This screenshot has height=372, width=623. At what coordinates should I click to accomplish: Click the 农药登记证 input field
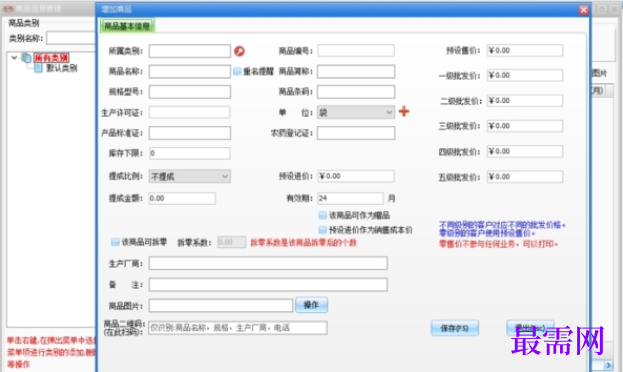point(356,133)
